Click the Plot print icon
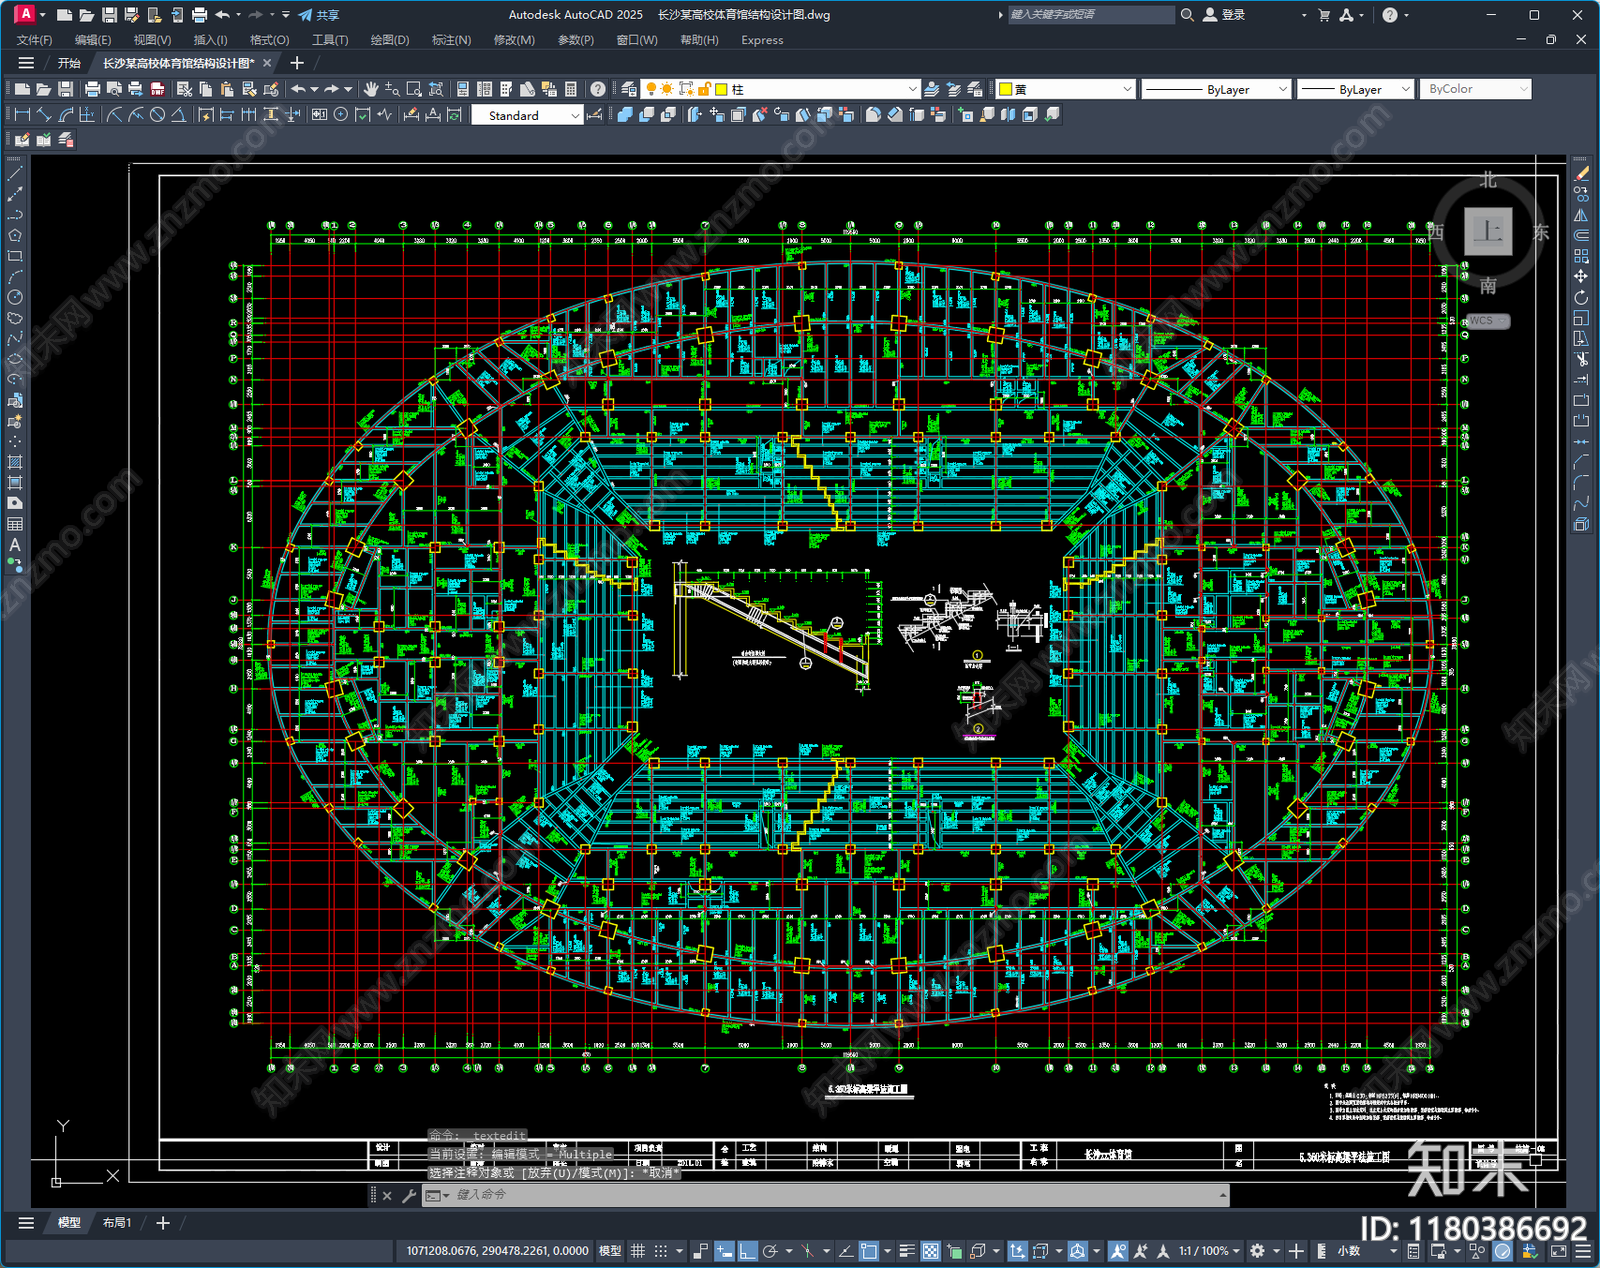The width and height of the screenshot is (1600, 1268). pyautogui.click(x=92, y=89)
